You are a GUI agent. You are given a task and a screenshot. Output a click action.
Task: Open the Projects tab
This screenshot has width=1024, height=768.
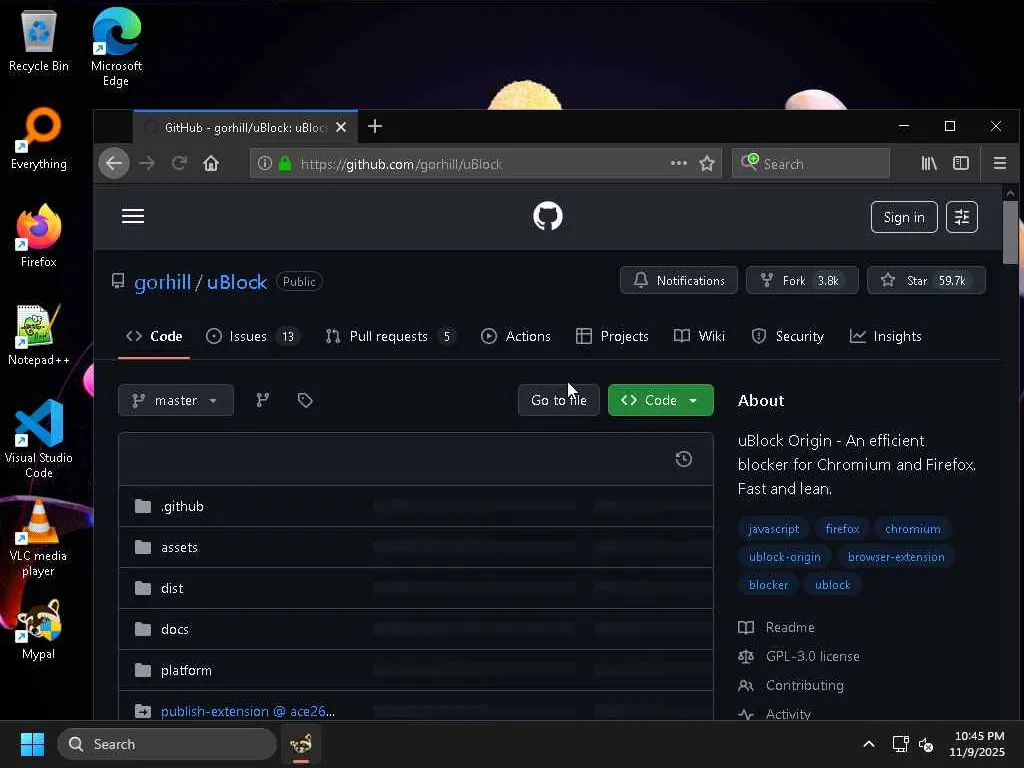[x=612, y=336]
